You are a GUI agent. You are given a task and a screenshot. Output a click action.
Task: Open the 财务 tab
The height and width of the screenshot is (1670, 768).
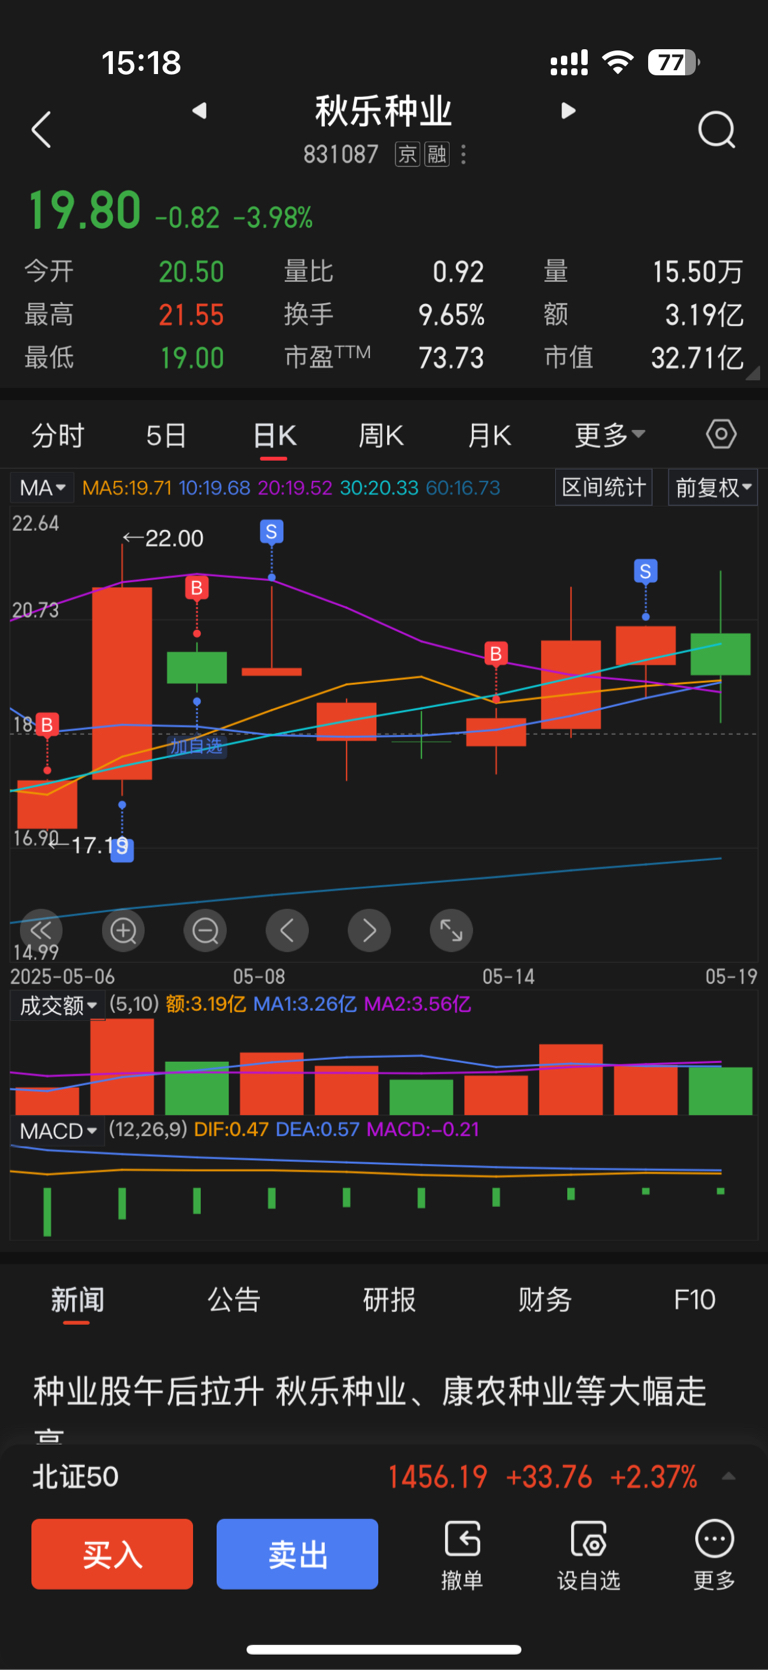pyautogui.click(x=545, y=1299)
